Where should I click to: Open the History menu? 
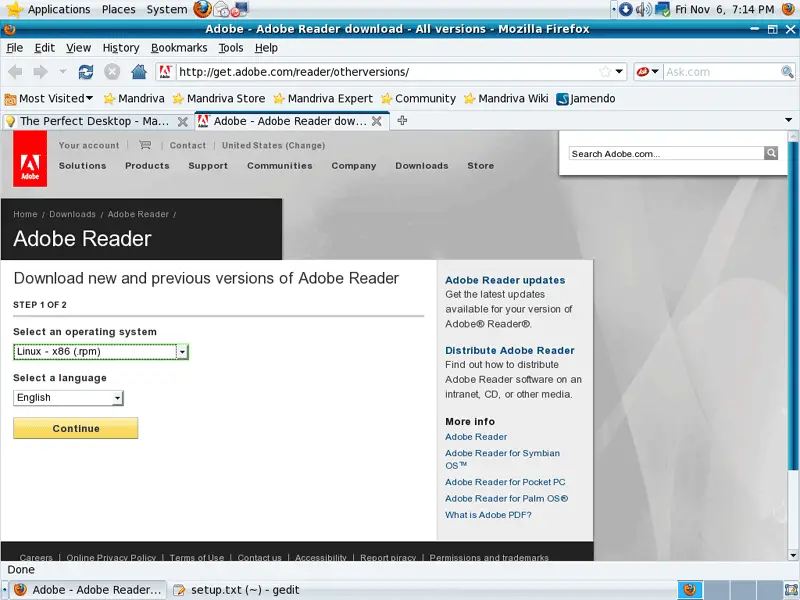point(121,48)
